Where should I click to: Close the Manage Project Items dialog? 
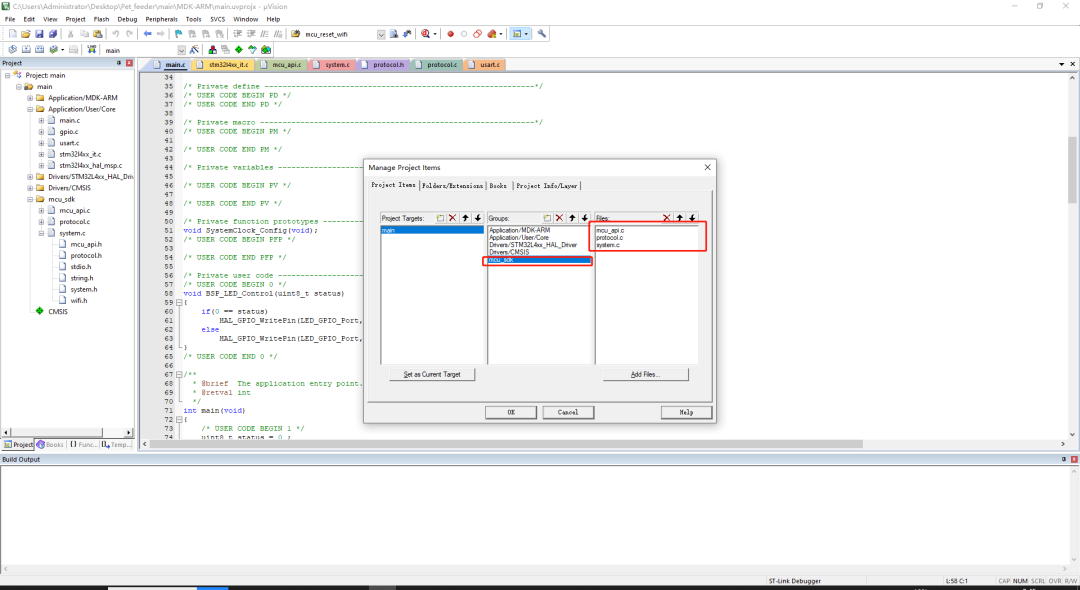coord(707,167)
